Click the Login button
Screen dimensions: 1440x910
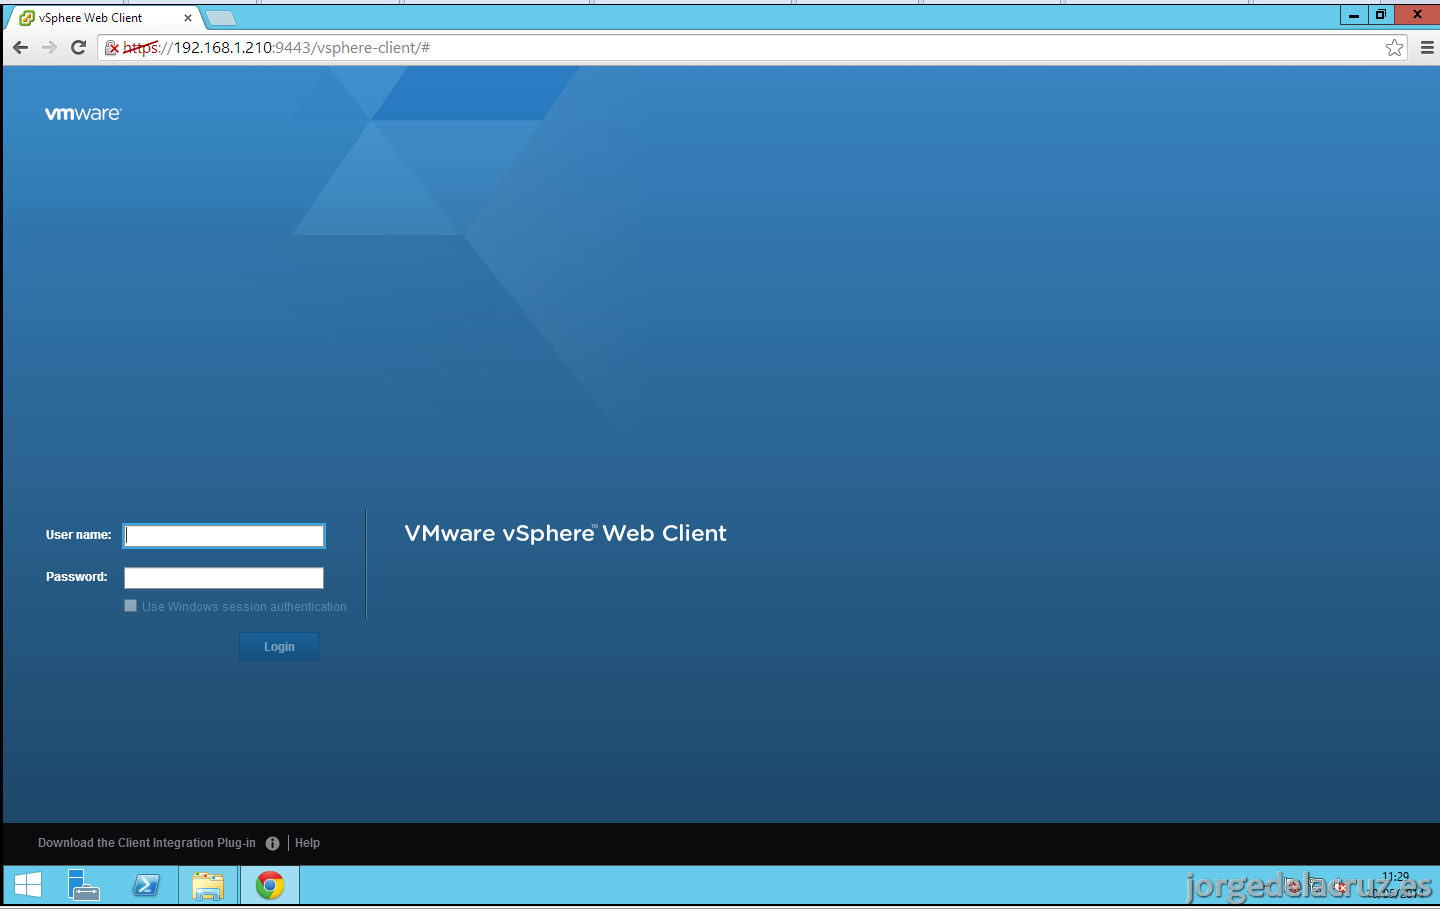point(279,647)
